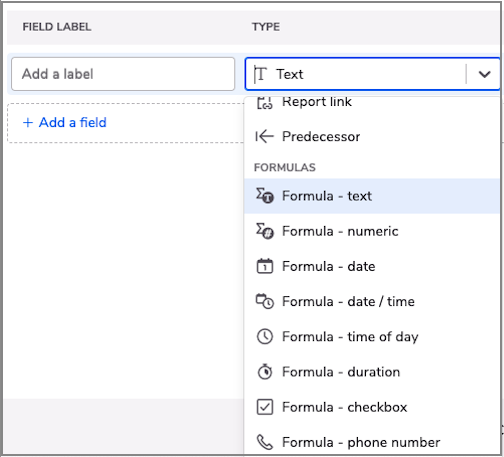Click the checkbox icon for Formula checkbox
Screen dimensions: 504x457
tap(265, 407)
